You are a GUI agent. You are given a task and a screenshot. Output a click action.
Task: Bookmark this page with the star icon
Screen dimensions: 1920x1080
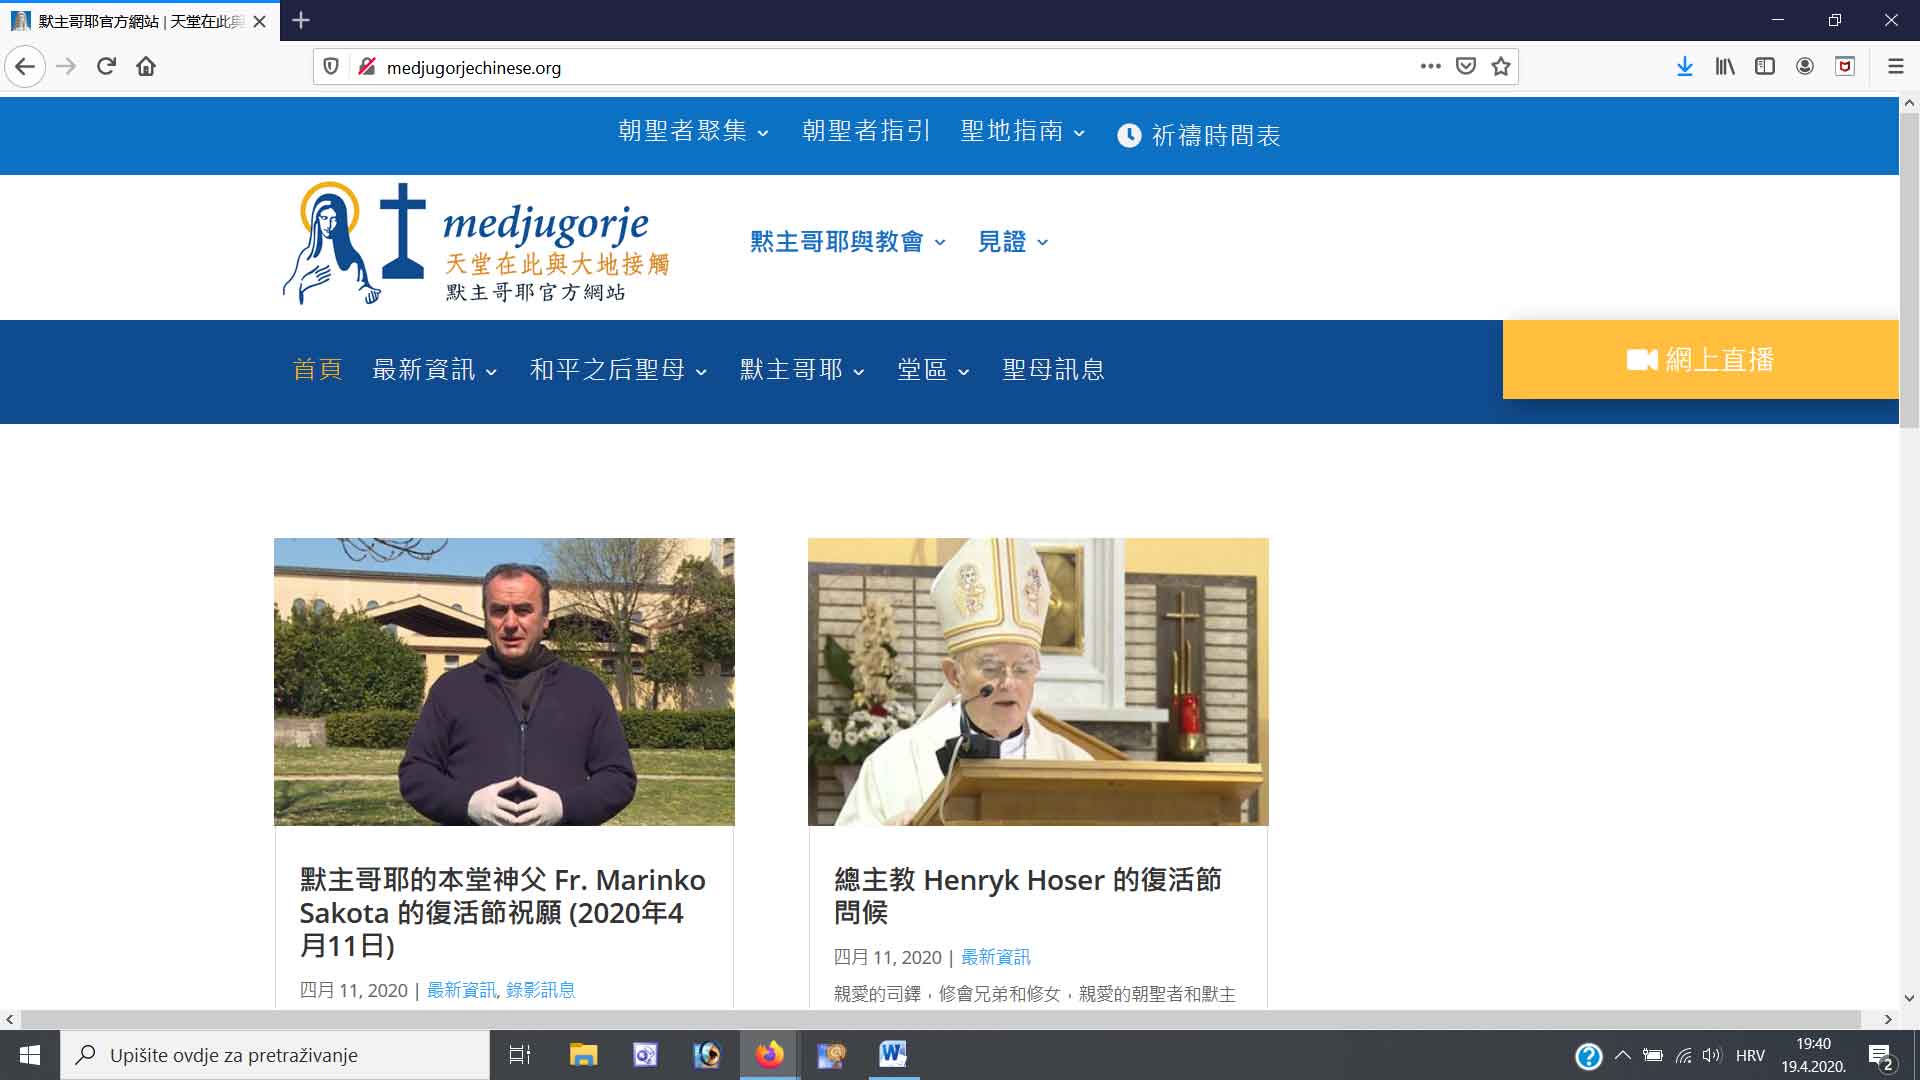1501,67
